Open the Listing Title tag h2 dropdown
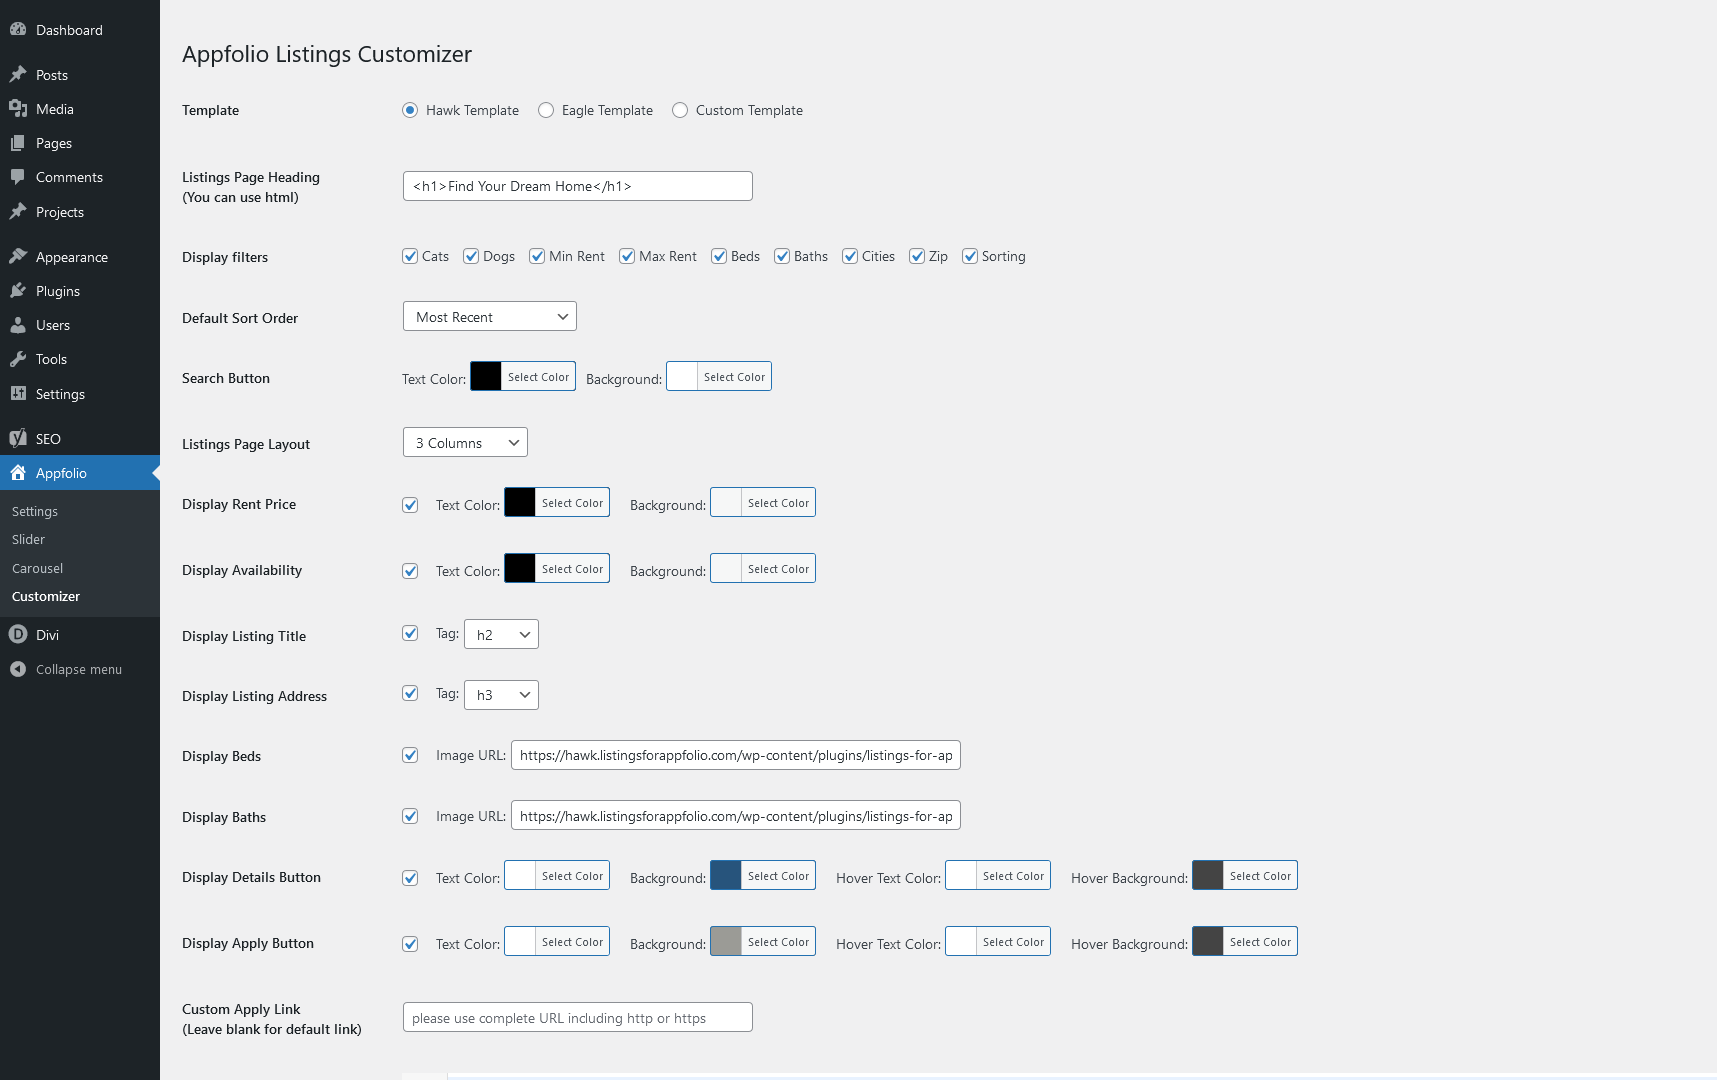Viewport: 1717px width, 1080px height. click(x=501, y=634)
